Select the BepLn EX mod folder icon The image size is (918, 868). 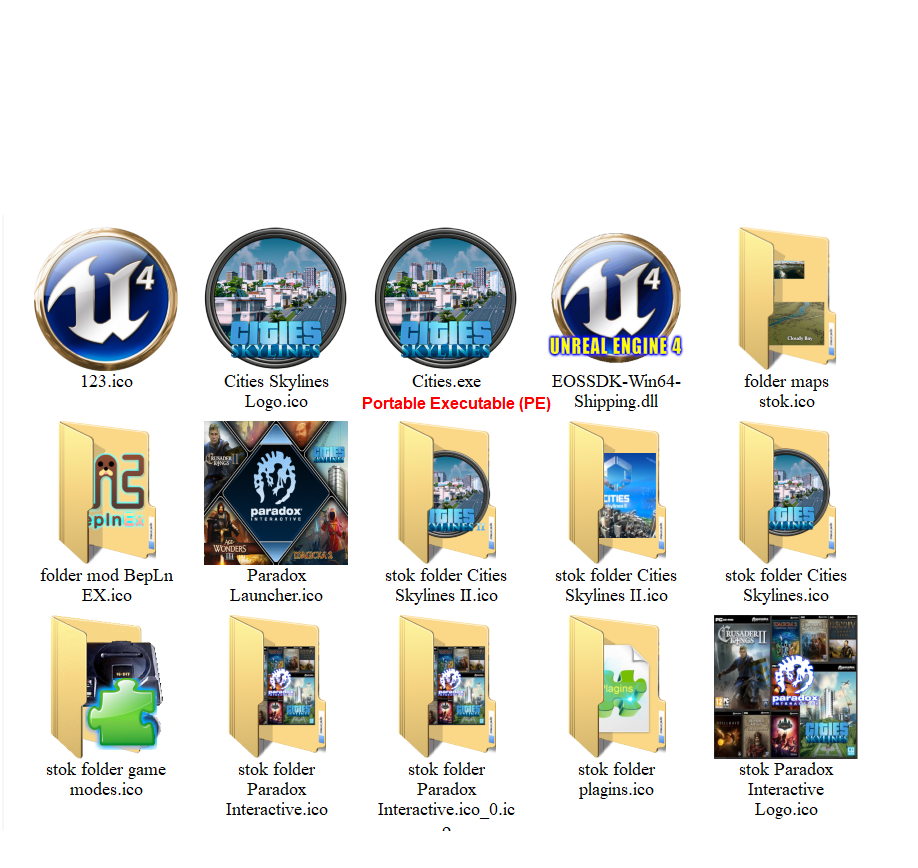(107, 492)
